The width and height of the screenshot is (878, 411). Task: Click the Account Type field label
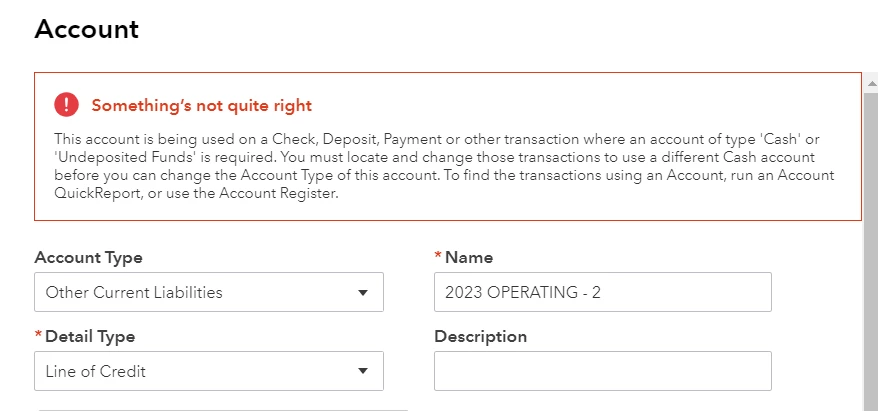pyautogui.click(x=88, y=258)
